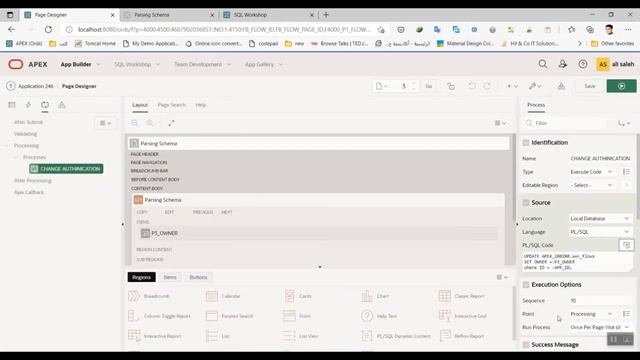Screen dimensions: 640x360
Task: Select the Chart region type icon
Action: 367,296
